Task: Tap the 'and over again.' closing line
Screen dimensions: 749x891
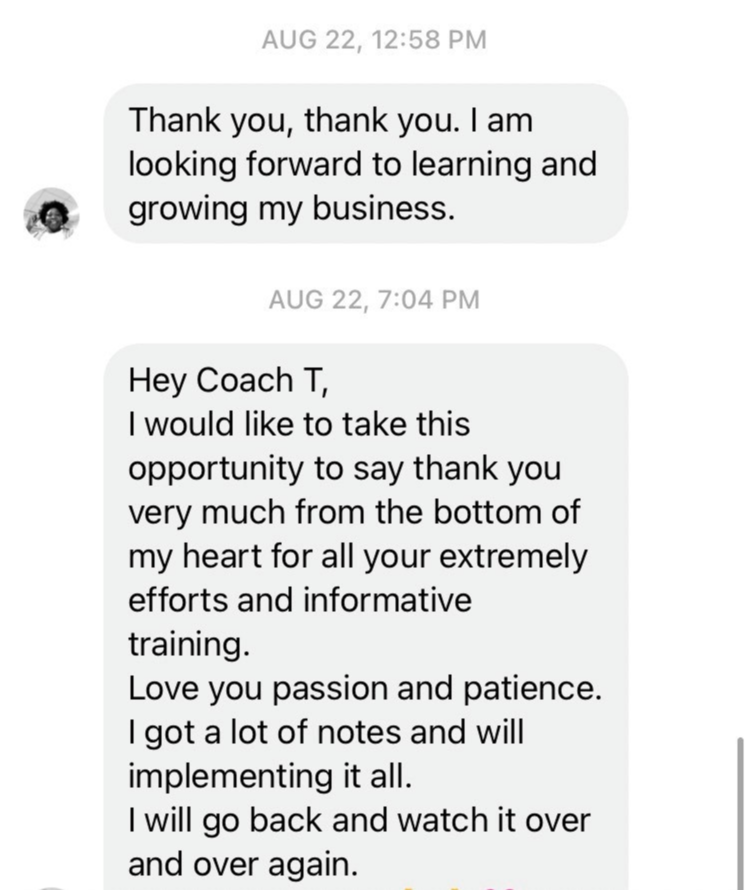Action: click(x=243, y=865)
